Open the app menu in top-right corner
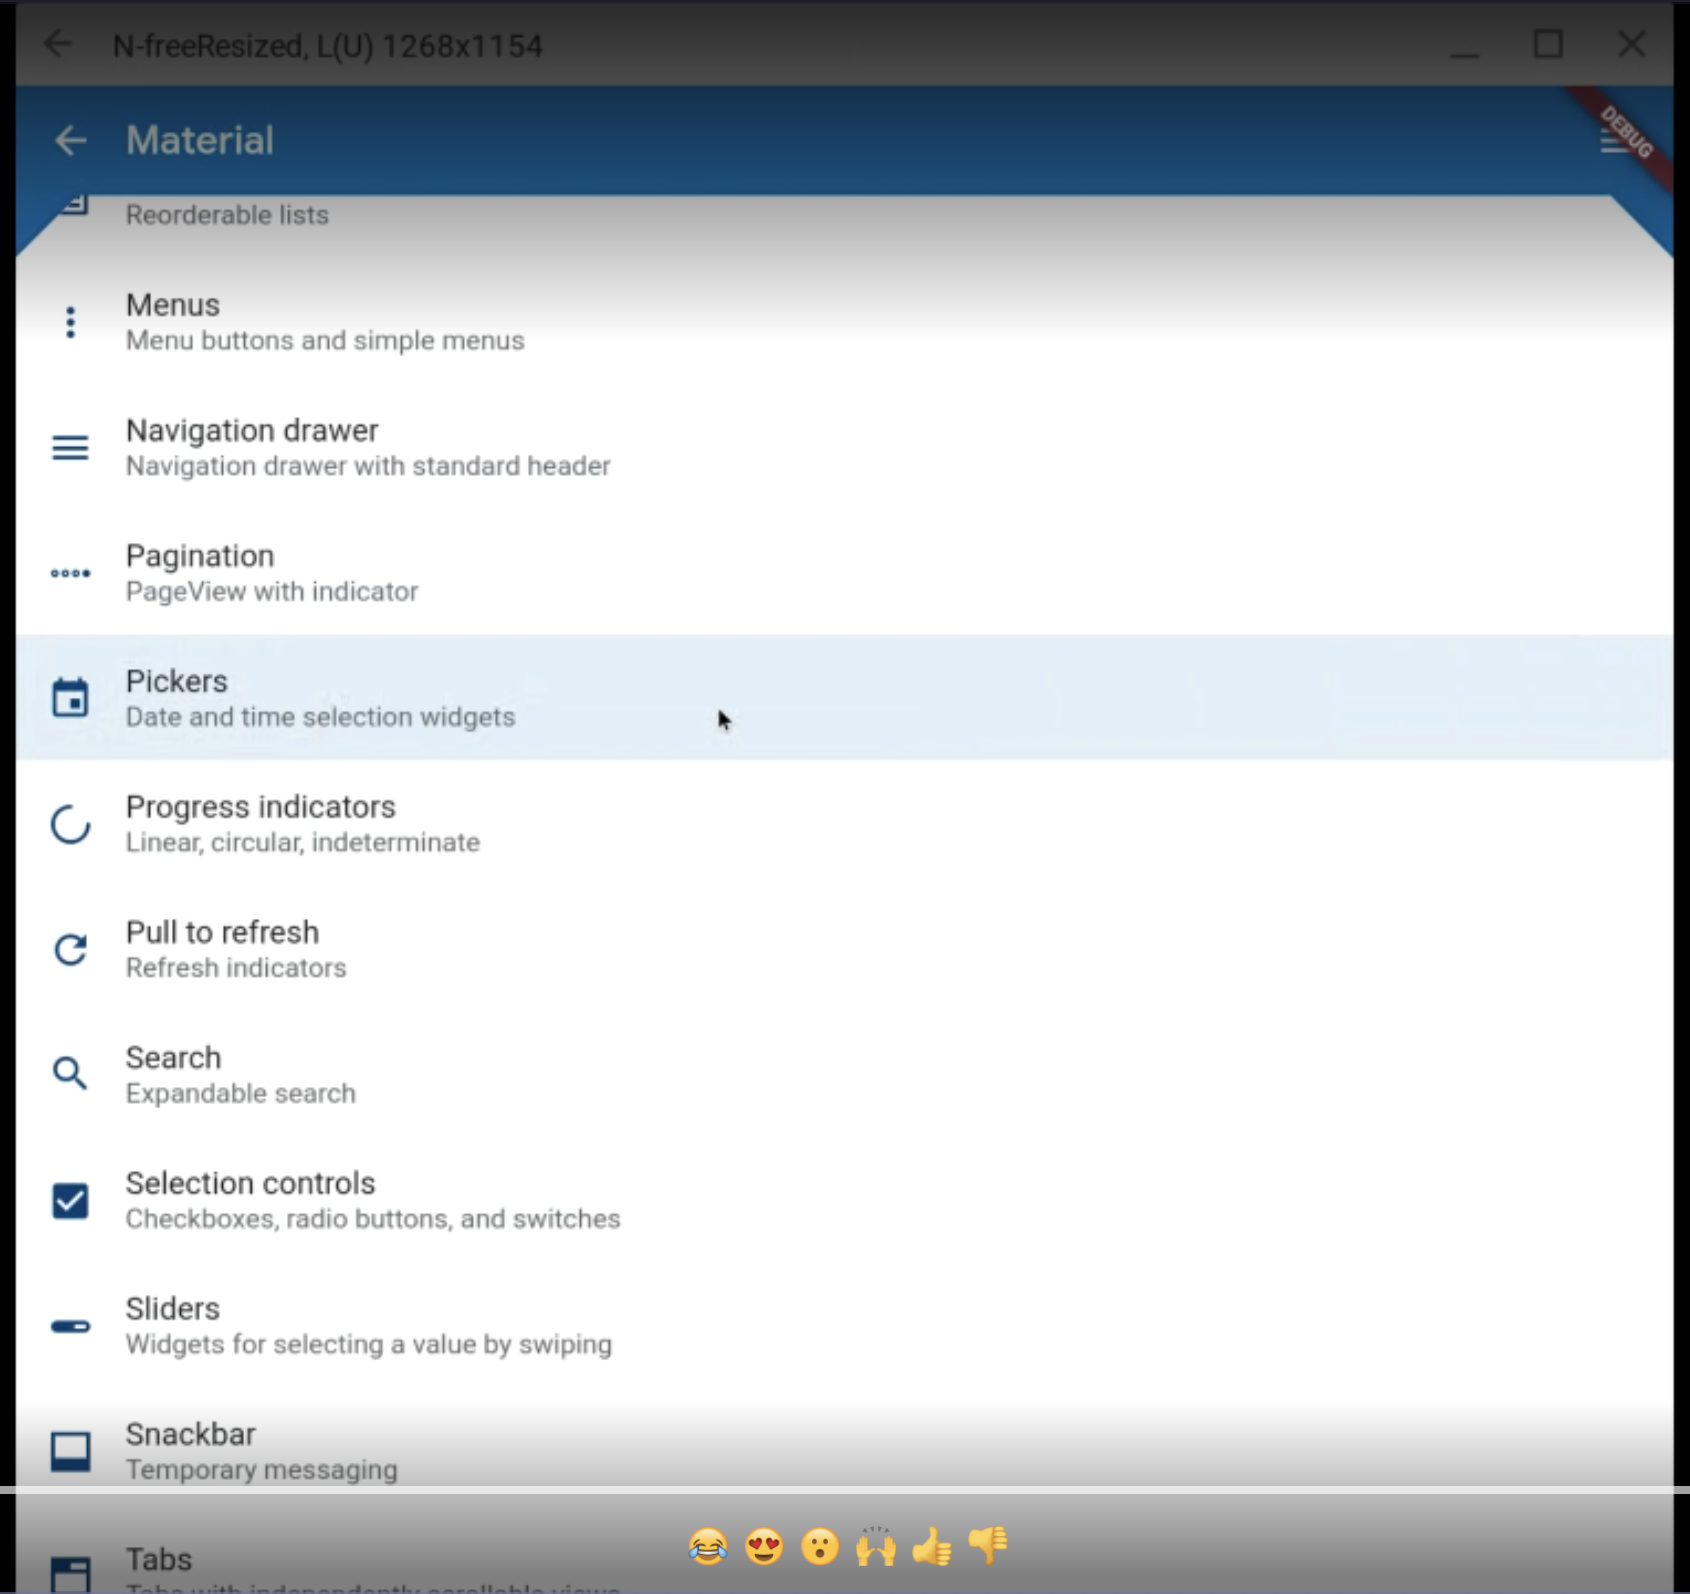The image size is (1690, 1594). pyautogui.click(x=1612, y=142)
